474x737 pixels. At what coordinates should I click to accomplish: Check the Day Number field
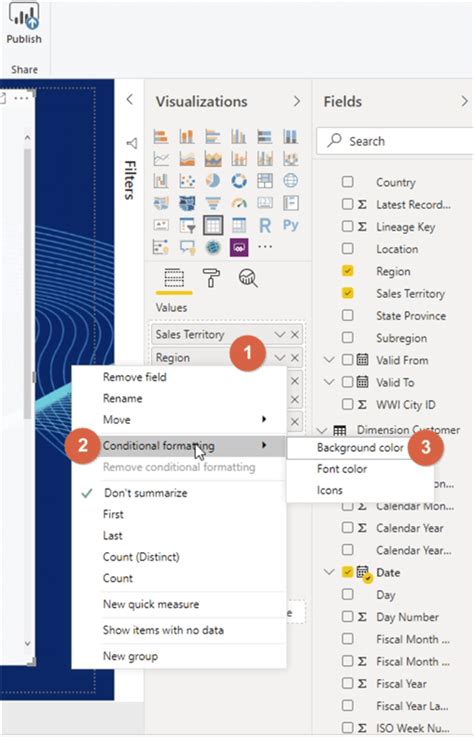(348, 617)
